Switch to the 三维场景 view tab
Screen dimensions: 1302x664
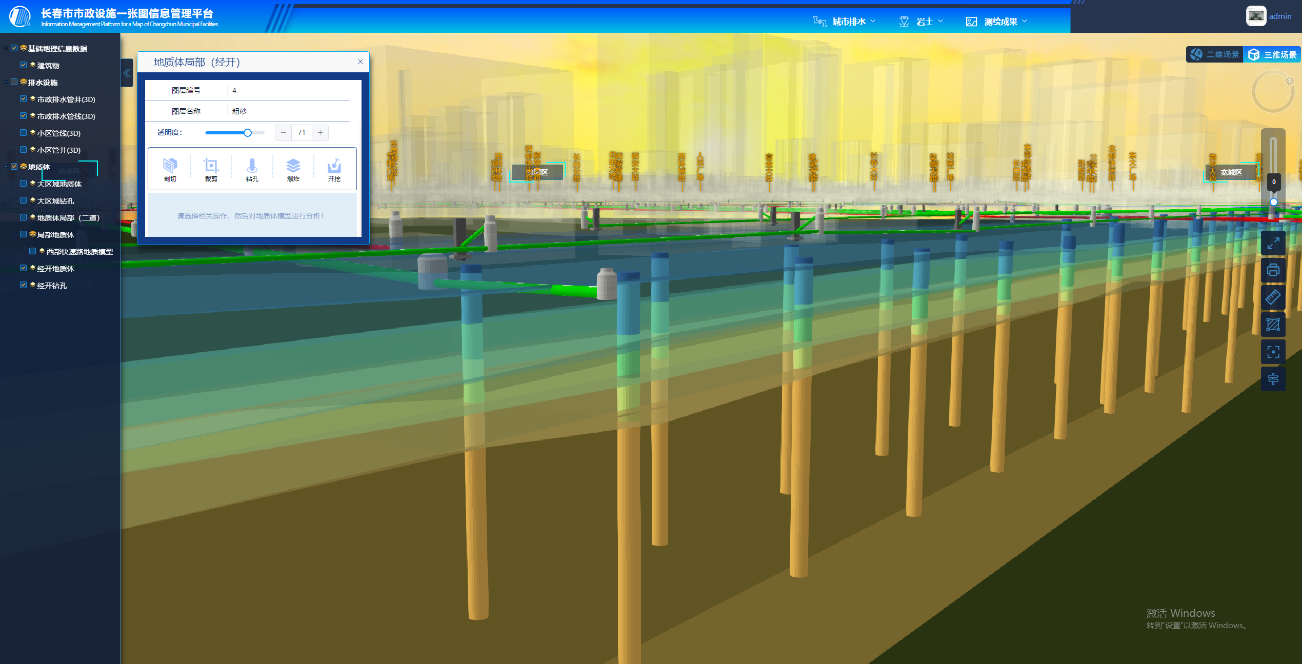point(1272,55)
